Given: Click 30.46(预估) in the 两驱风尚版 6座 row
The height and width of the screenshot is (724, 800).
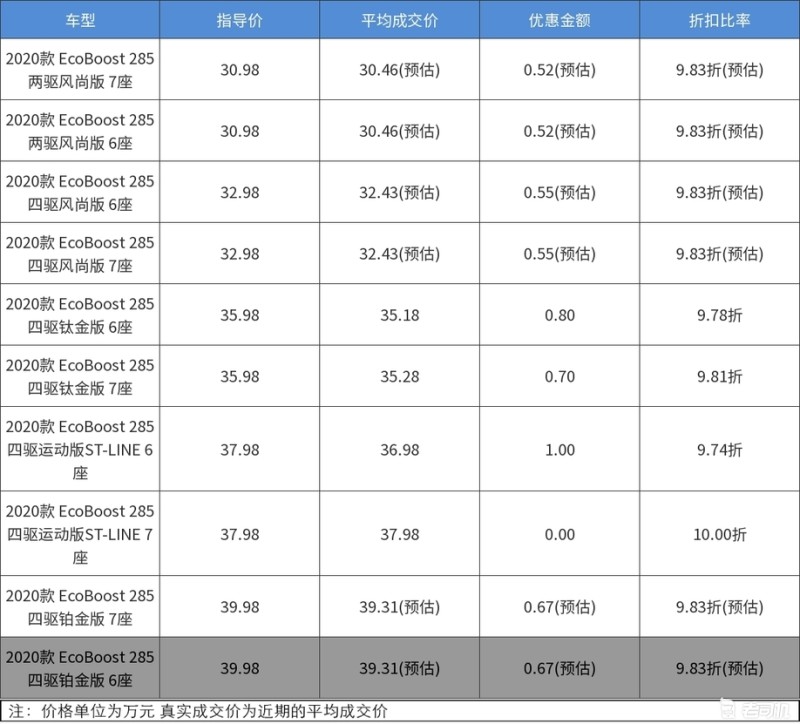Looking at the screenshot, I should pos(399,131).
